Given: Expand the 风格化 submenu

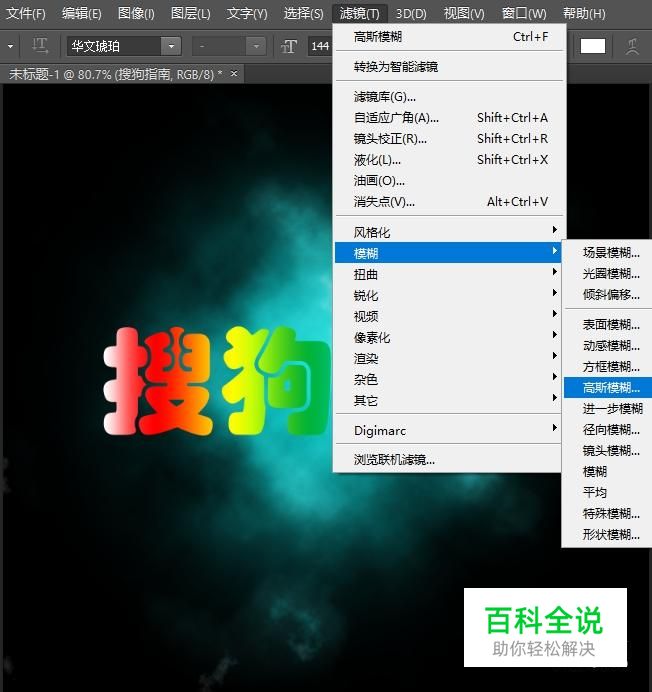Looking at the screenshot, I should coord(448,232).
